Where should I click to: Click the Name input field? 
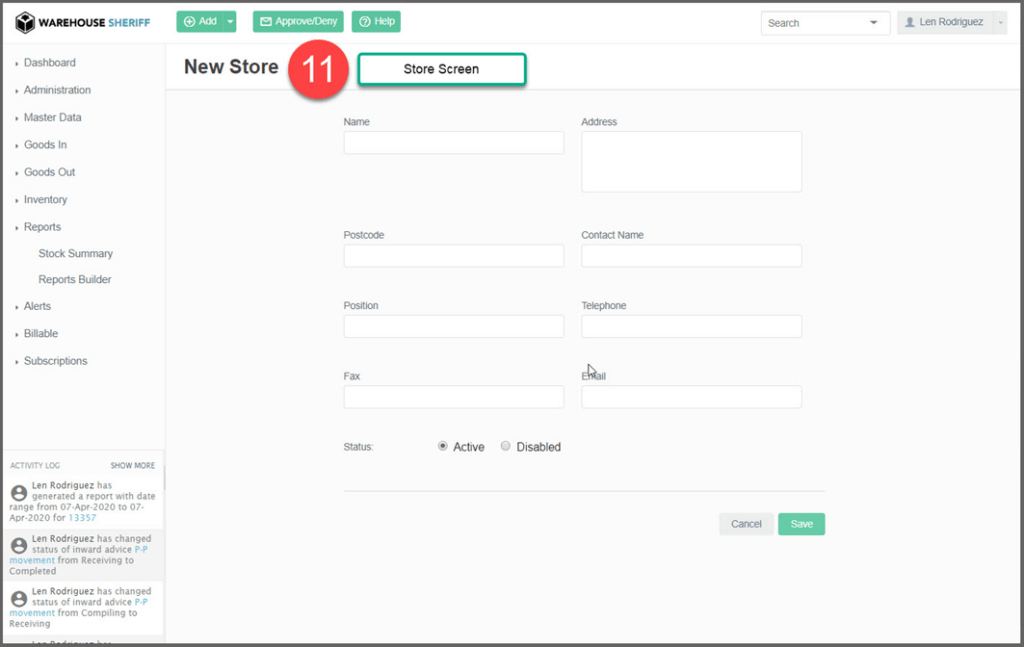click(453, 143)
